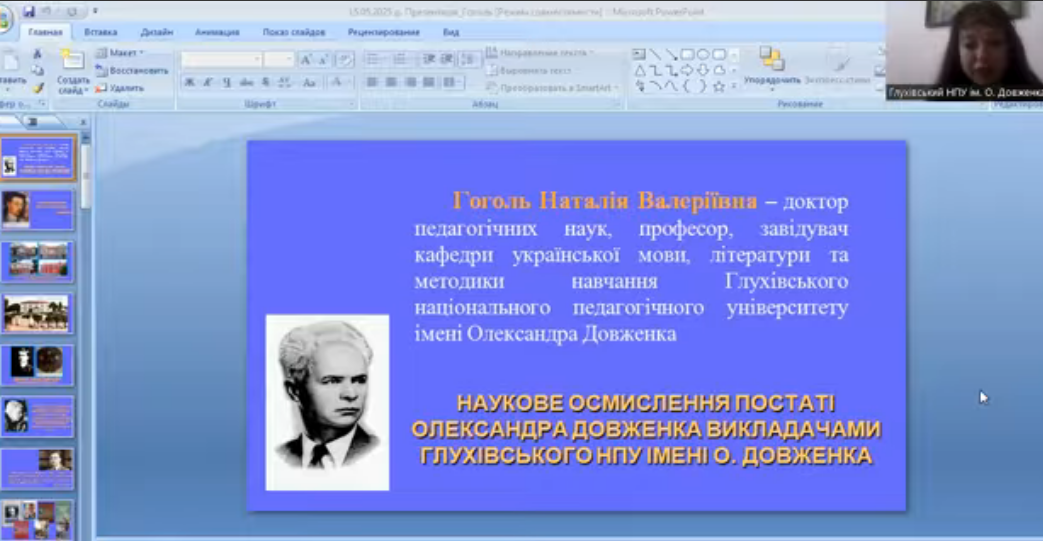Click the Восстановить button

click(132, 70)
